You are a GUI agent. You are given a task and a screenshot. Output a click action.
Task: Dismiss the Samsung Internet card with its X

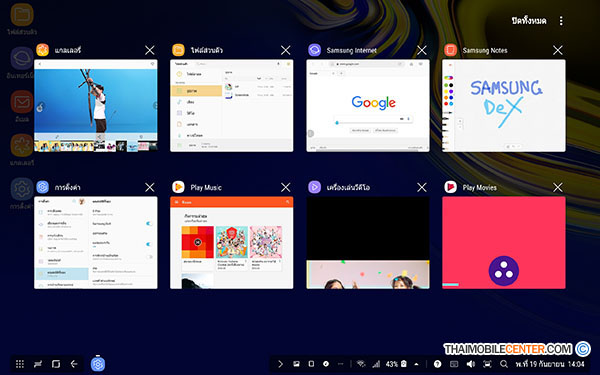pos(422,50)
